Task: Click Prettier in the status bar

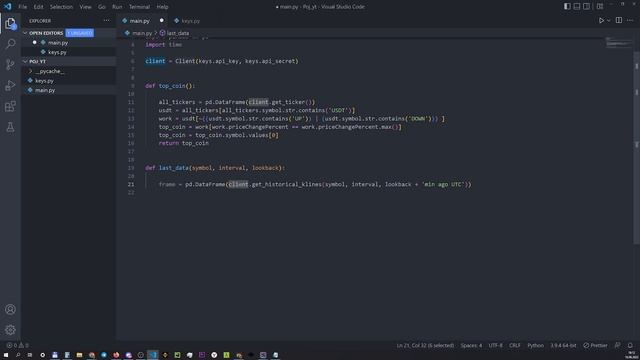Action: coord(595,345)
